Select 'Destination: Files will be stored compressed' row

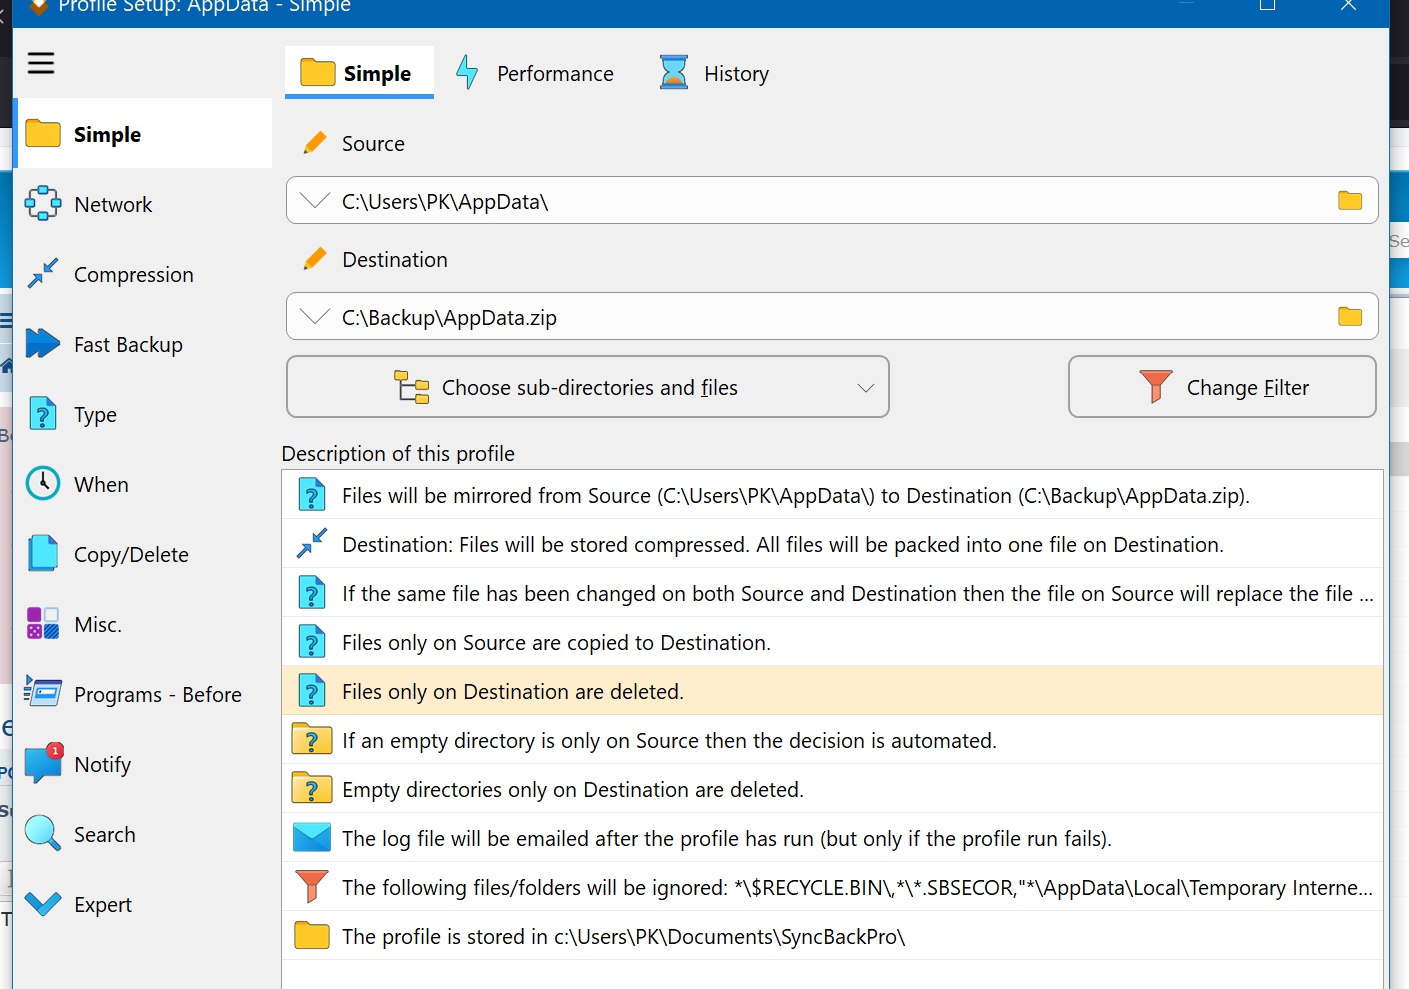[833, 544]
